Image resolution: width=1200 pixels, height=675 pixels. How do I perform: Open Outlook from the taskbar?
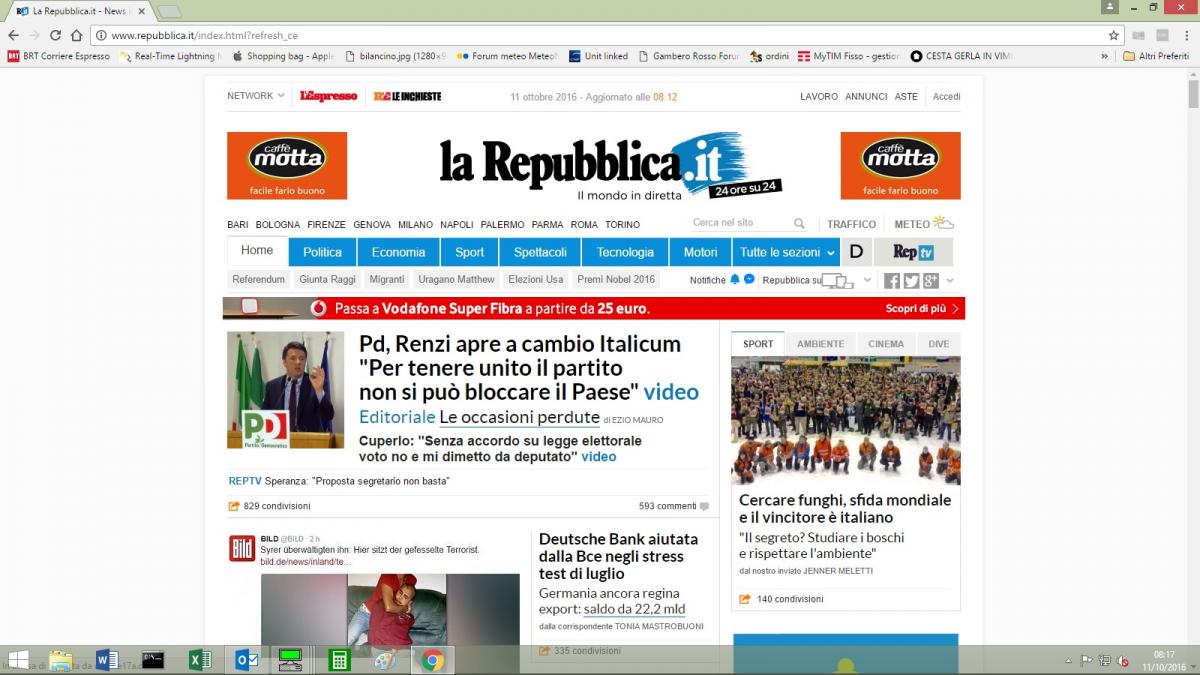pos(246,660)
